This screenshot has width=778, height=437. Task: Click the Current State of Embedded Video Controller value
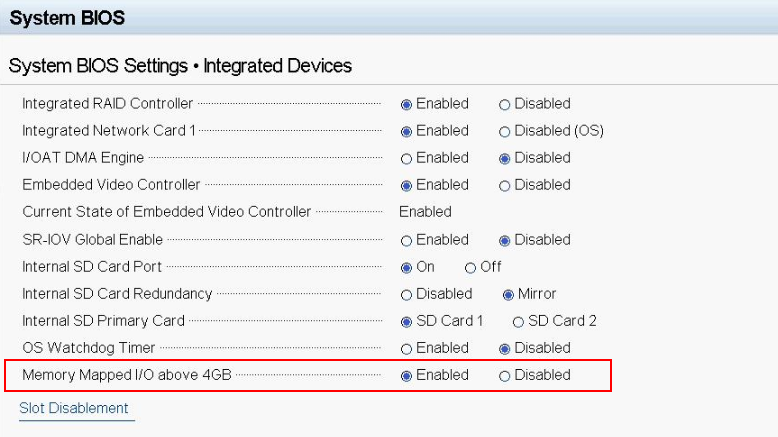(x=425, y=212)
